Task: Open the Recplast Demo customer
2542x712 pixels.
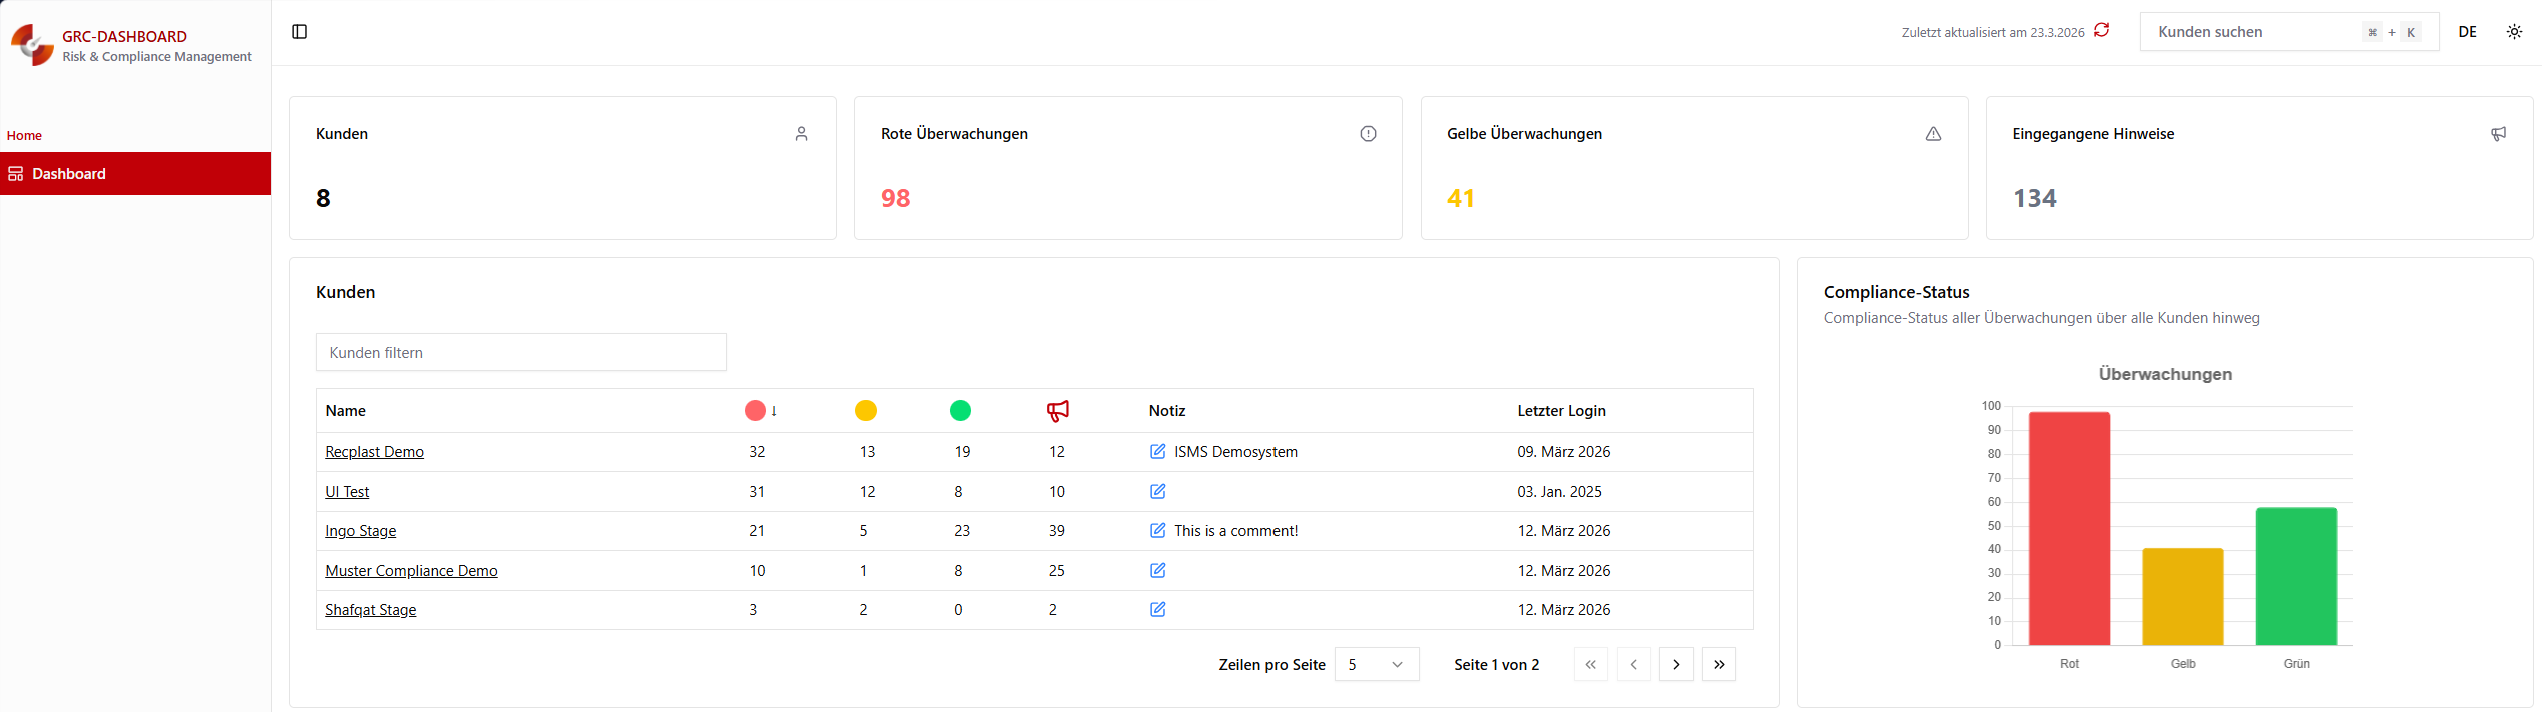Action: [x=374, y=452]
